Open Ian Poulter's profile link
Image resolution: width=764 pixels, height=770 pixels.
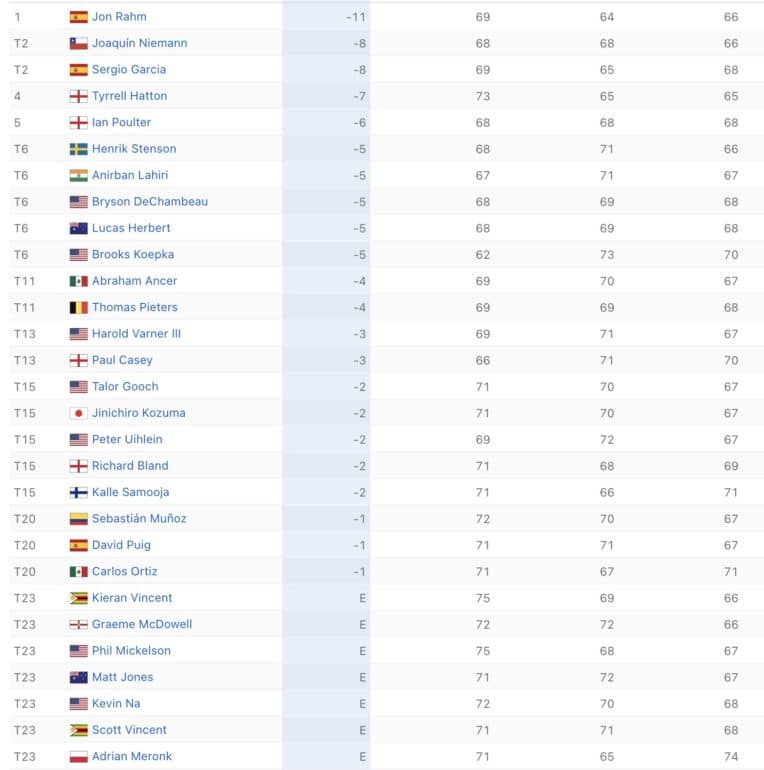click(121, 122)
